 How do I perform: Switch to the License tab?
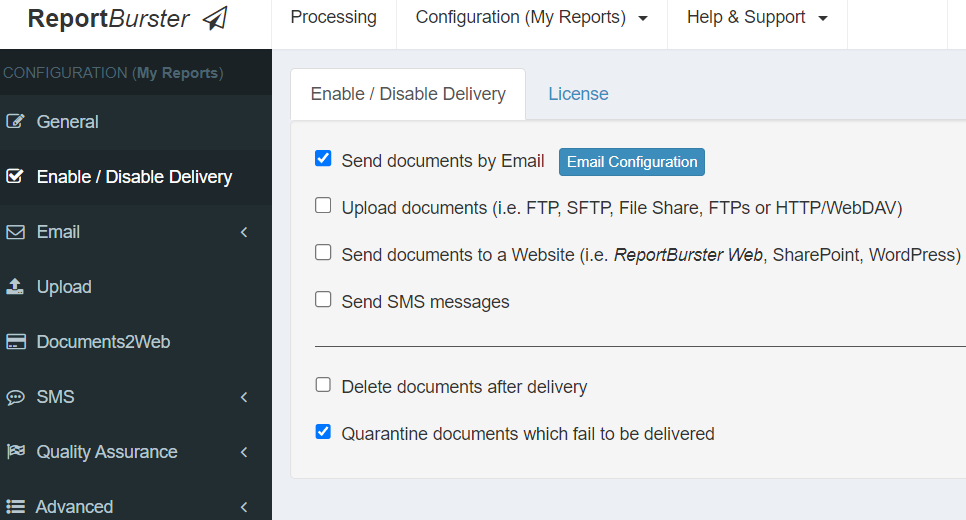tap(578, 94)
